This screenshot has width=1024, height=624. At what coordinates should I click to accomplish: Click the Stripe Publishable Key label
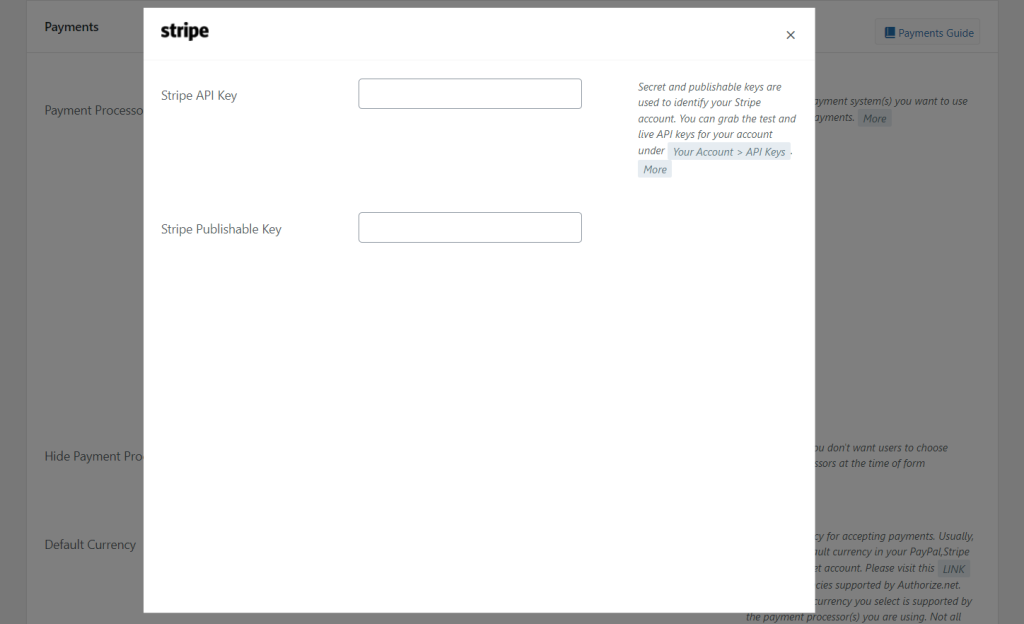(x=221, y=229)
